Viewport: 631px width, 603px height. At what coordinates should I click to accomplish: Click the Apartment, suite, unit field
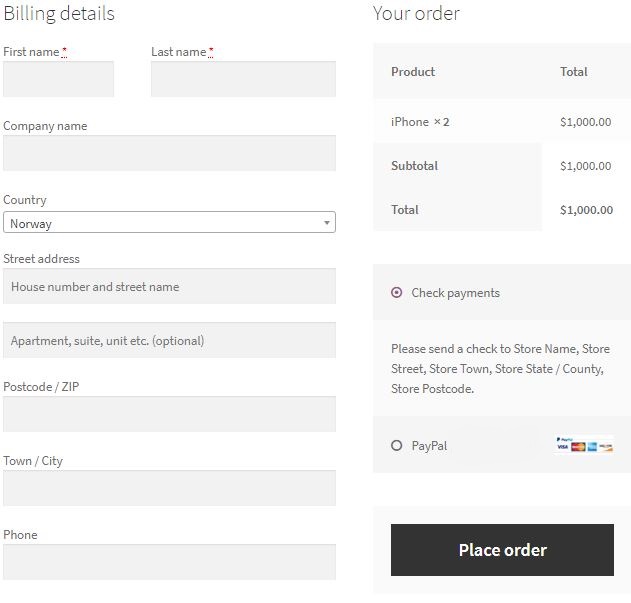[x=169, y=341]
